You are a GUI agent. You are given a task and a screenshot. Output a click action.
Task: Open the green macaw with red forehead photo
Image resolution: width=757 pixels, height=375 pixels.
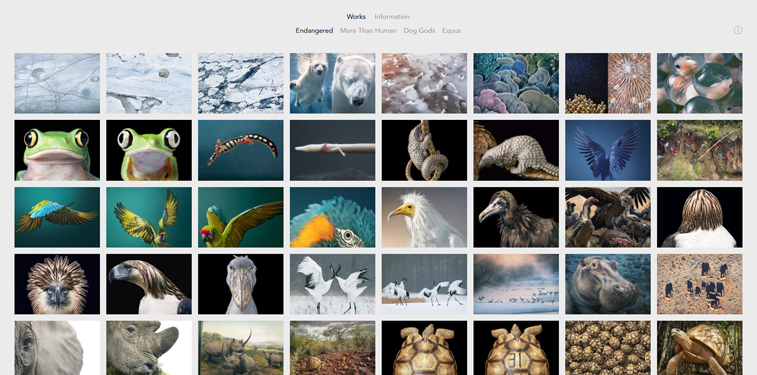240,217
